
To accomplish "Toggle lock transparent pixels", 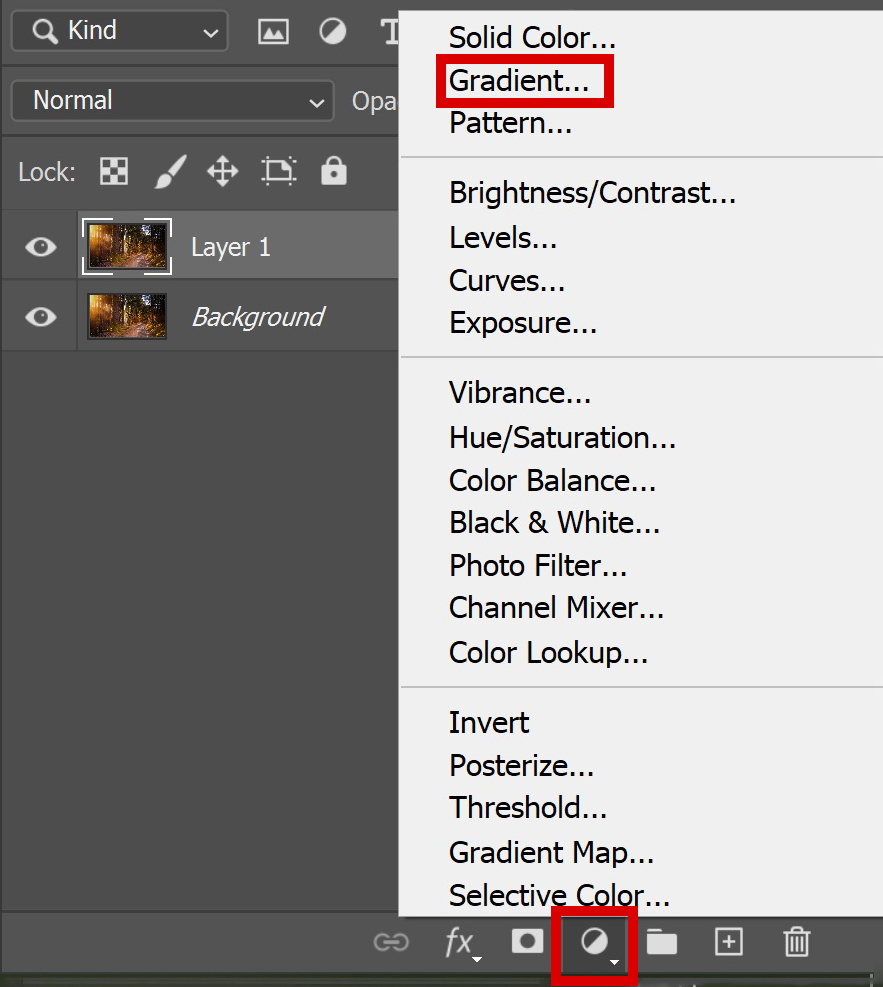I will tap(114, 171).
